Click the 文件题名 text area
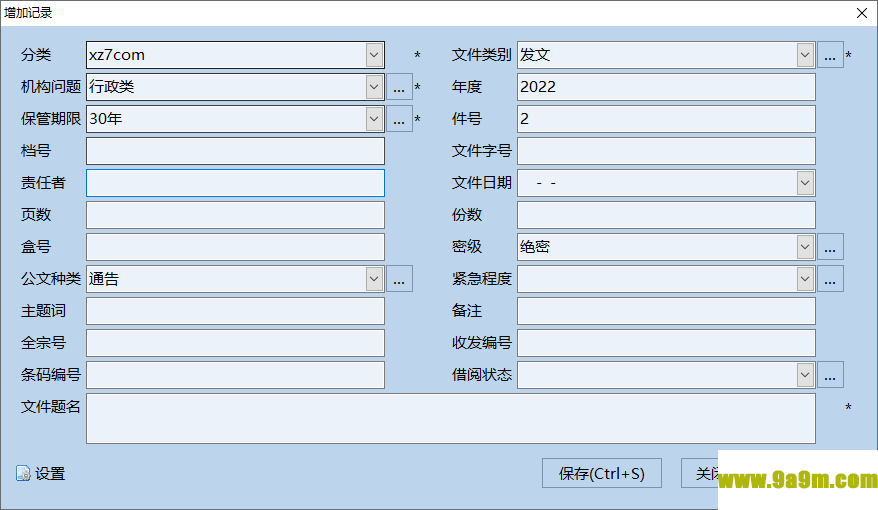The height and width of the screenshot is (510, 878). pyautogui.click(x=451, y=419)
